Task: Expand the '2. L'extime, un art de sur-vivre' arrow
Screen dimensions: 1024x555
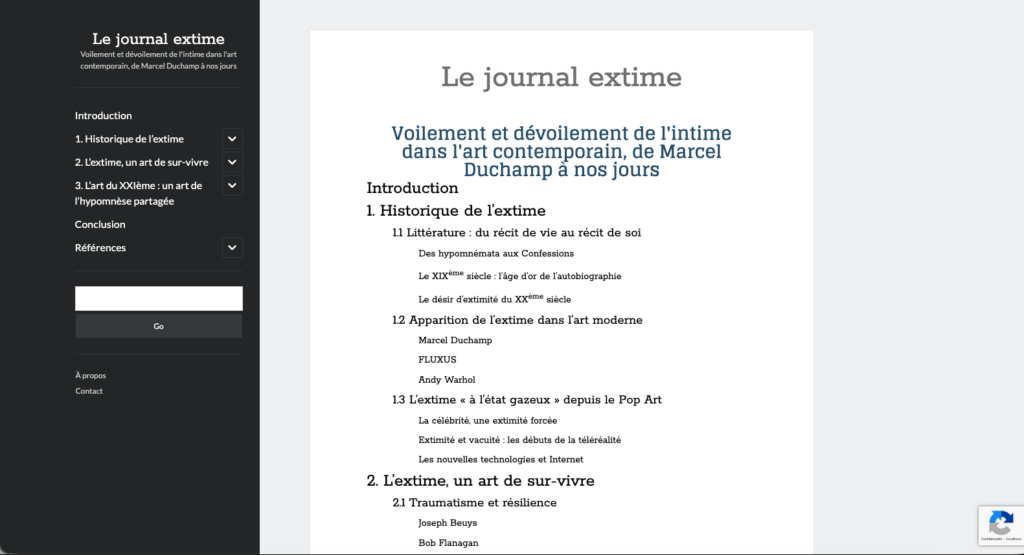Action: [231, 162]
